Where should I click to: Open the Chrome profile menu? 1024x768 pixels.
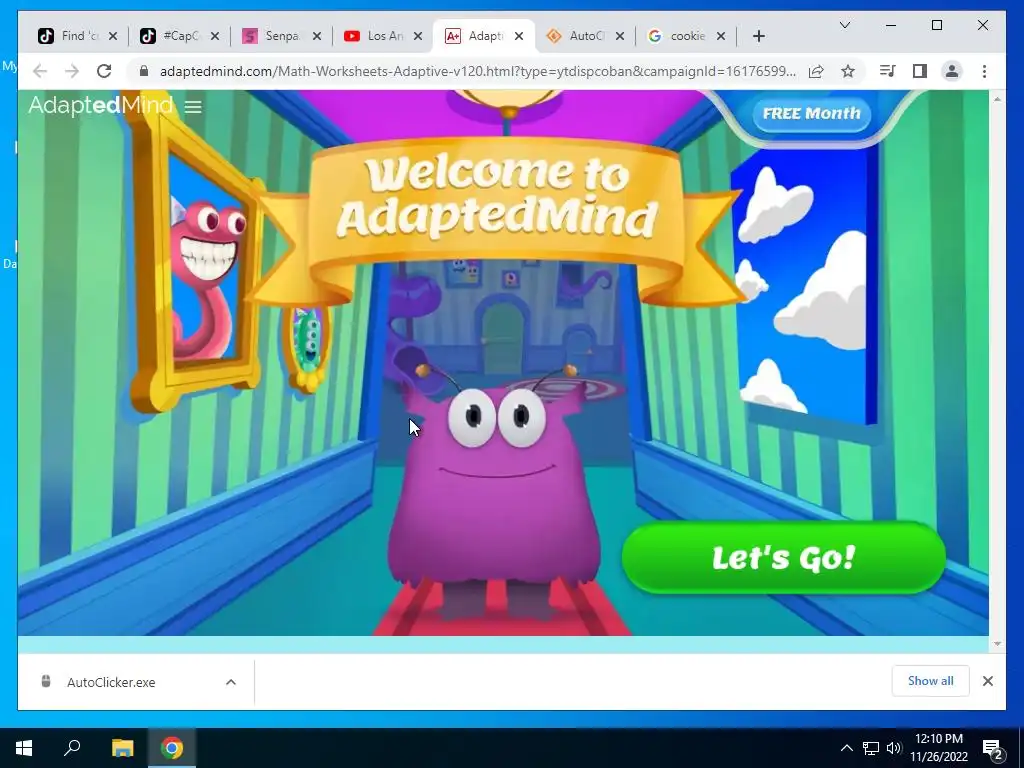pos(952,71)
